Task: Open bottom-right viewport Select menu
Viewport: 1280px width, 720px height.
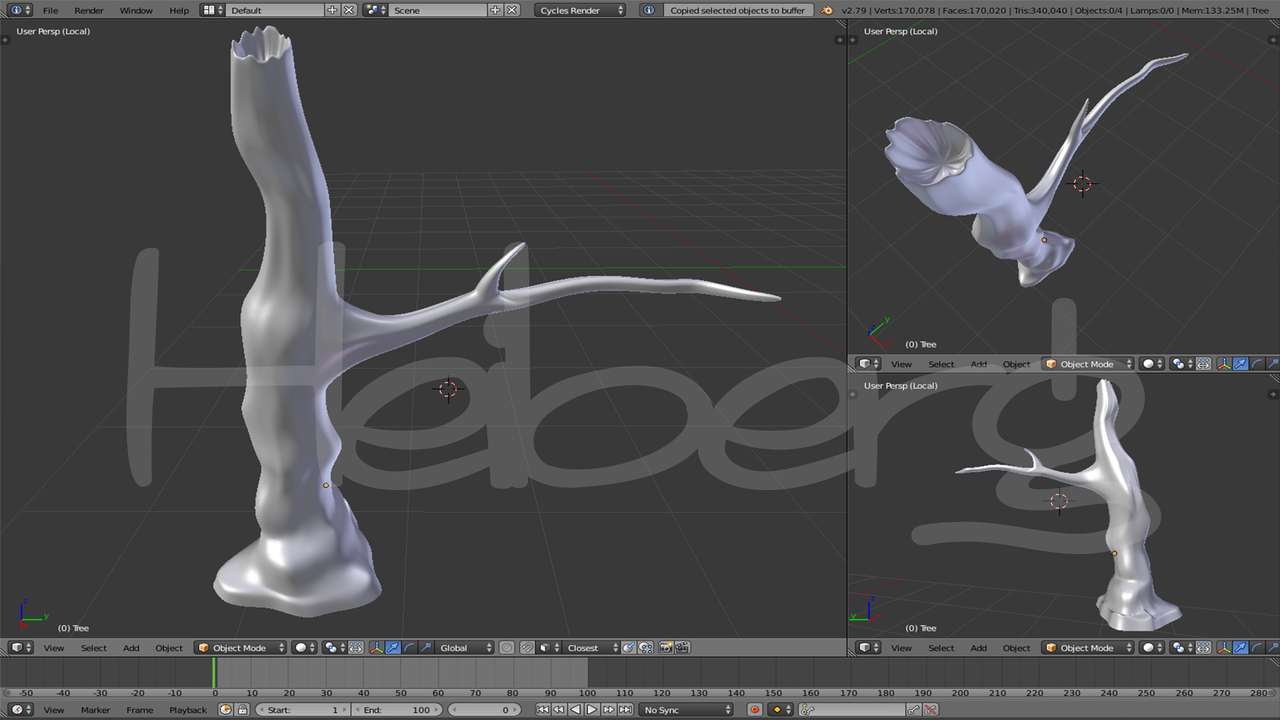Action: click(x=941, y=648)
